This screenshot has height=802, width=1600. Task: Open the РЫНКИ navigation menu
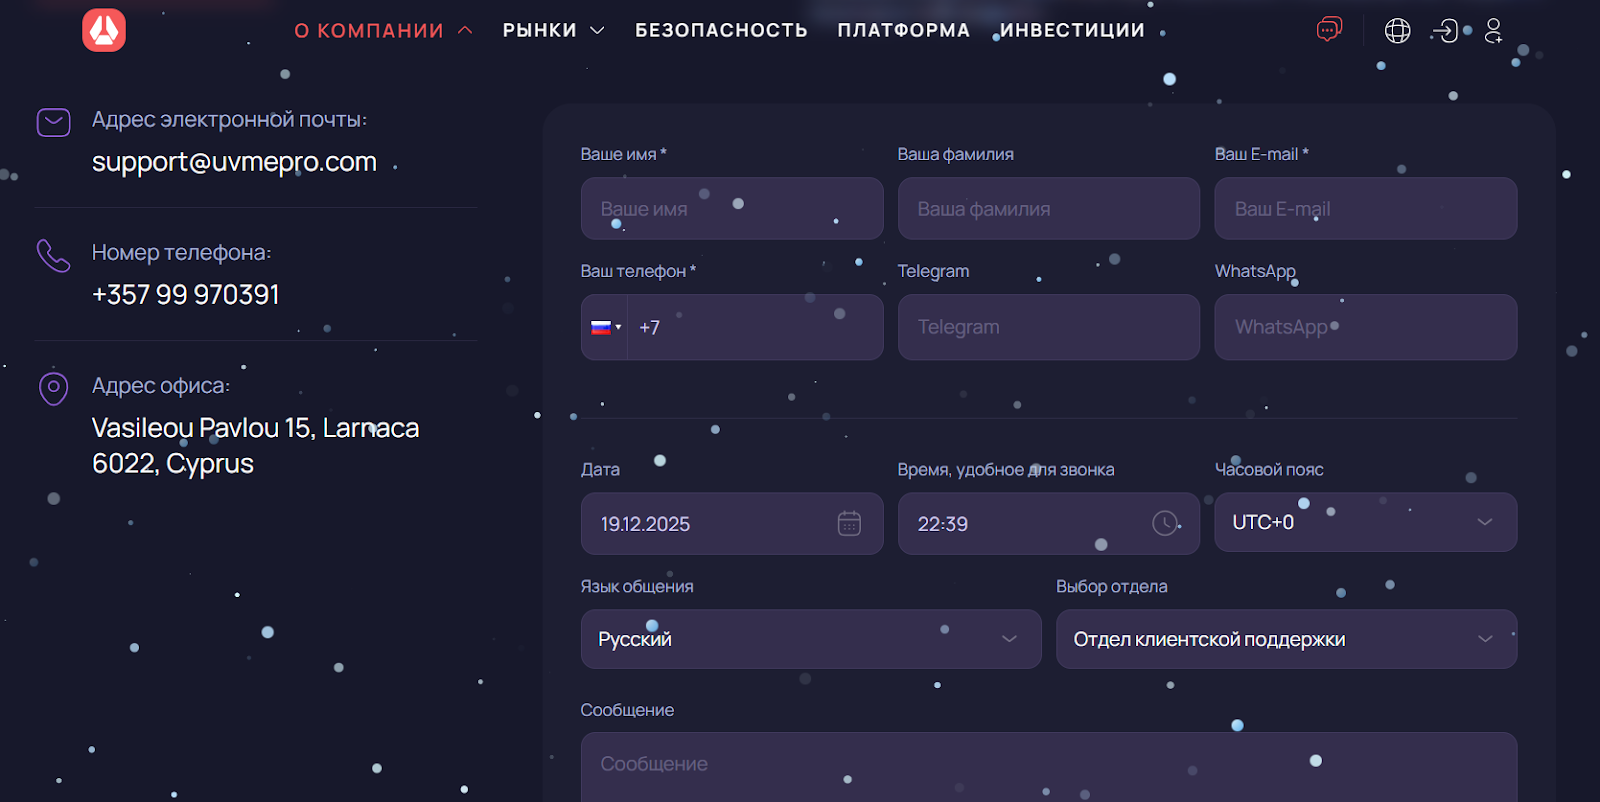point(553,31)
